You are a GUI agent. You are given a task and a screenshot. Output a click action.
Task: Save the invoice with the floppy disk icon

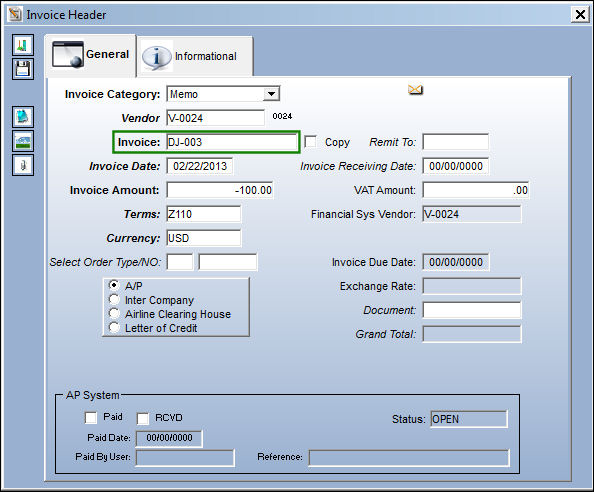23,69
